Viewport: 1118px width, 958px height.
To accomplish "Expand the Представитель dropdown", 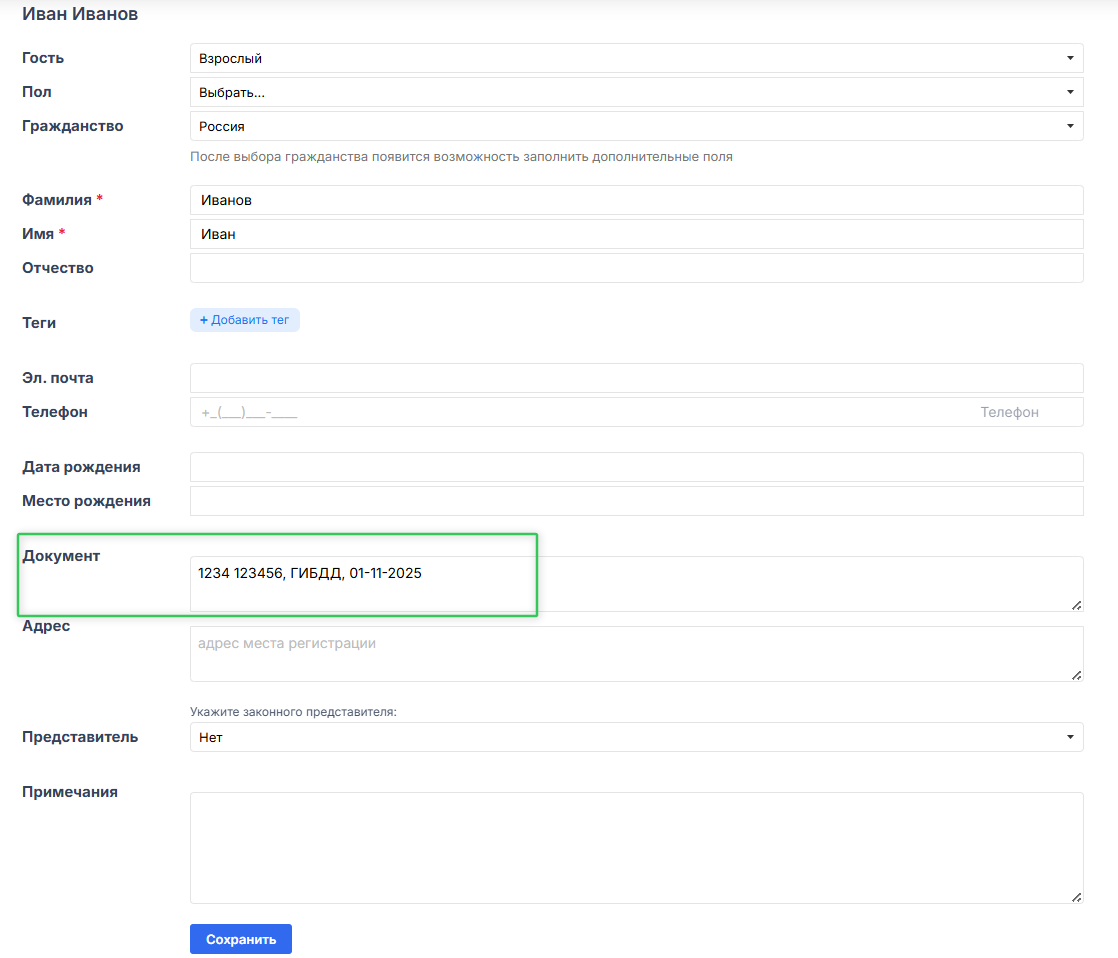I will (x=636, y=737).
